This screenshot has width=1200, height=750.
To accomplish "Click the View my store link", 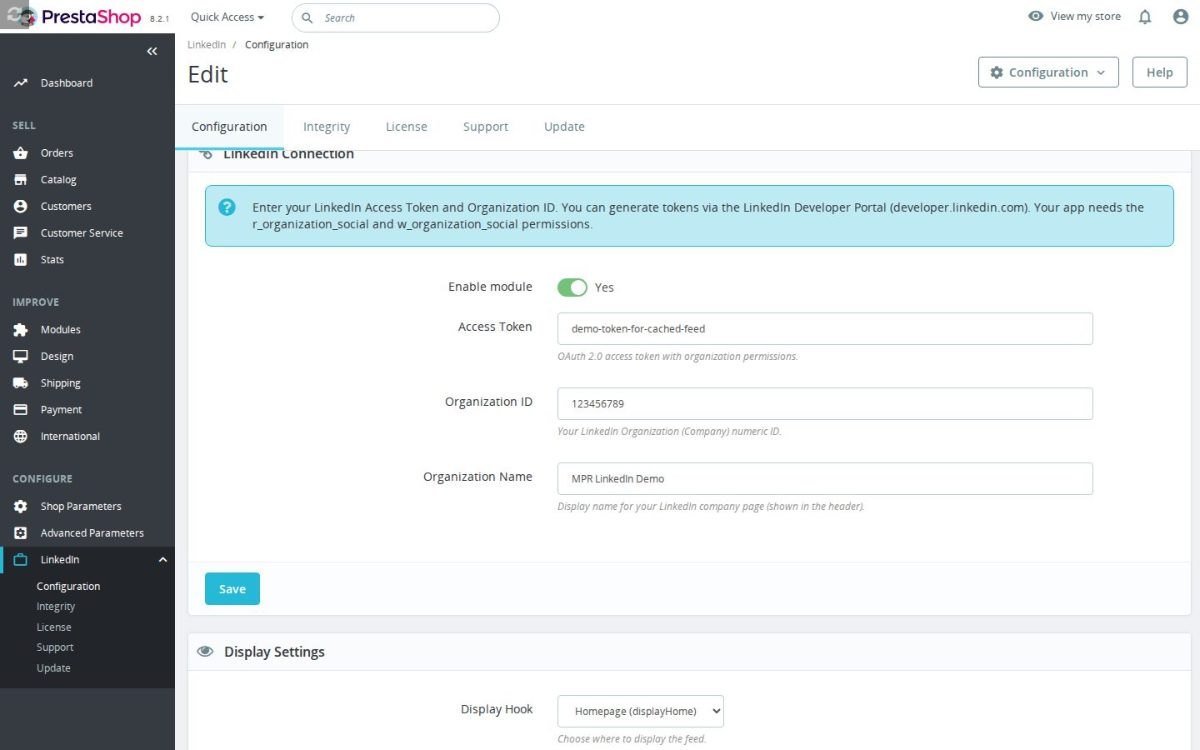I will pyautogui.click(x=1085, y=17).
